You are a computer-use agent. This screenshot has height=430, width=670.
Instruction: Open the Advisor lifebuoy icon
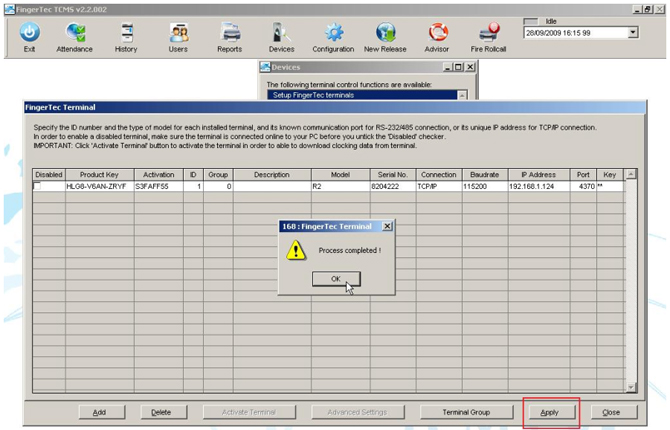[438, 33]
